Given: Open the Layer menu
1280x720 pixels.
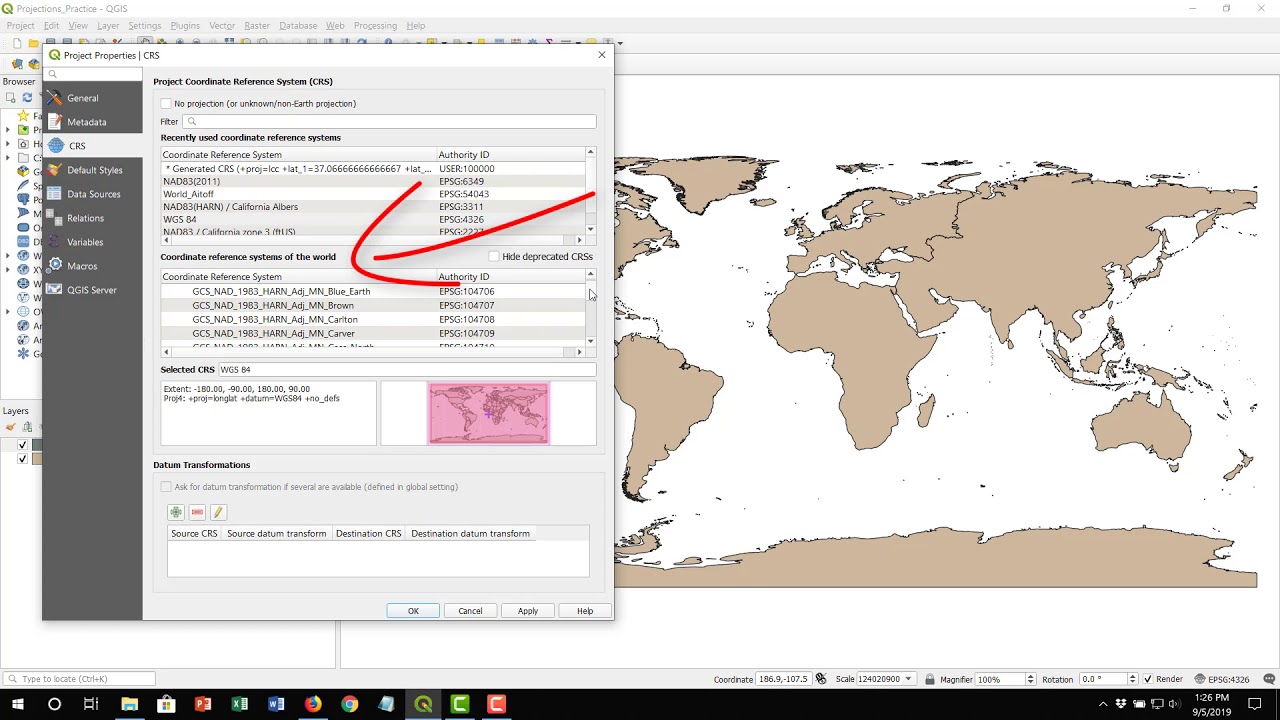Looking at the screenshot, I should [x=107, y=25].
